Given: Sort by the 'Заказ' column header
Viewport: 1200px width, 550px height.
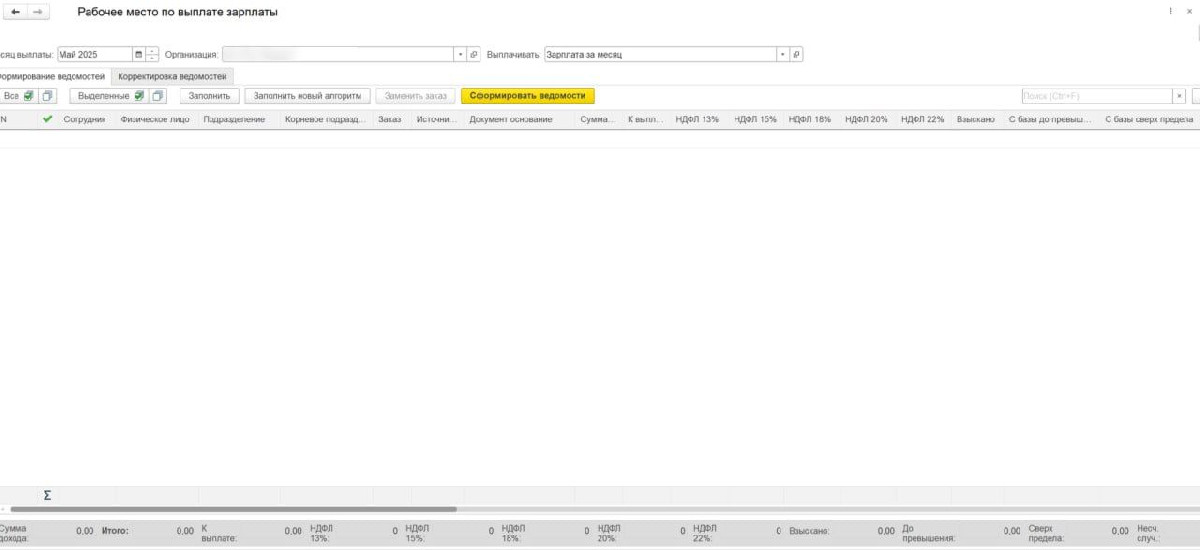Looking at the screenshot, I should (390, 119).
